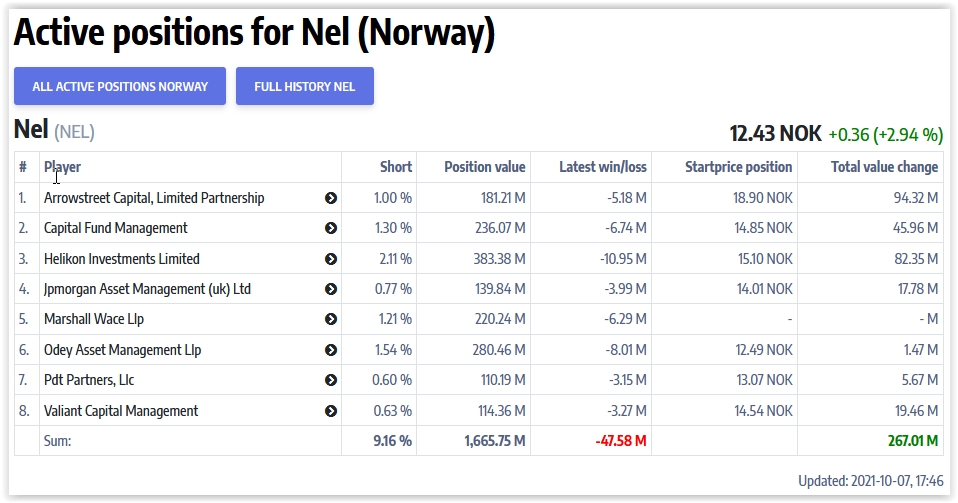Click arrow icon beside Pdt Partners
This screenshot has width=958, height=503.
click(x=331, y=381)
